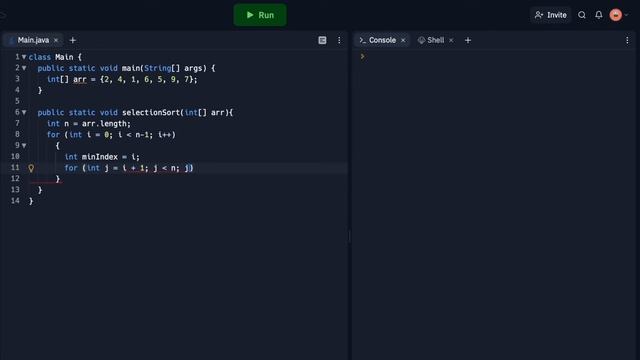Close the Main.java tab
The height and width of the screenshot is (360, 640).
click(x=56, y=40)
